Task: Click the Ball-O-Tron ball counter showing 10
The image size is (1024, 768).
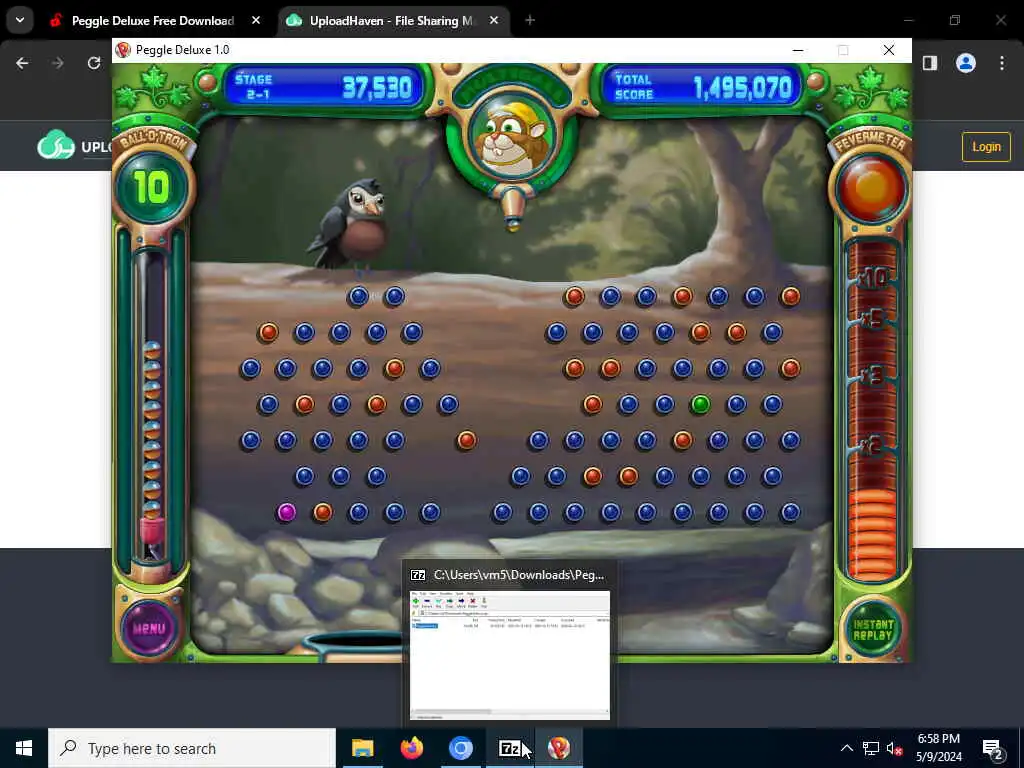Action: coord(152,188)
